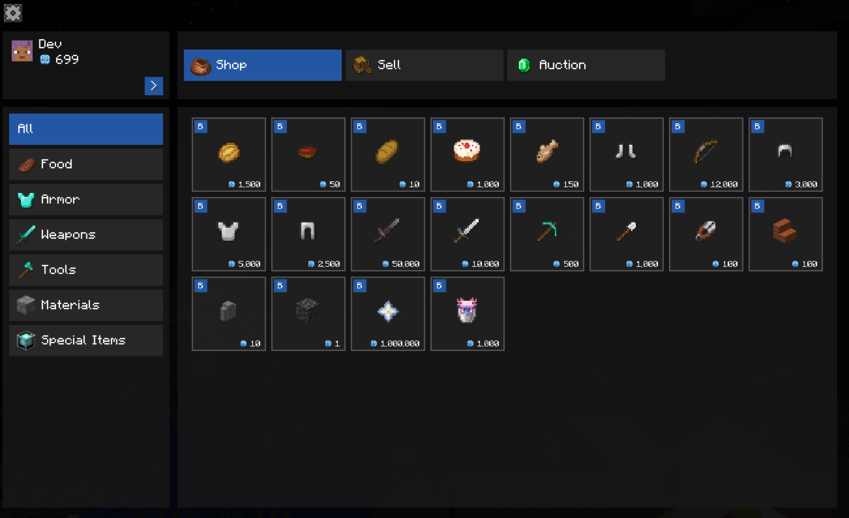Switch to the Shop tab
Viewport: 849px width, 518px height.
(x=263, y=65)
